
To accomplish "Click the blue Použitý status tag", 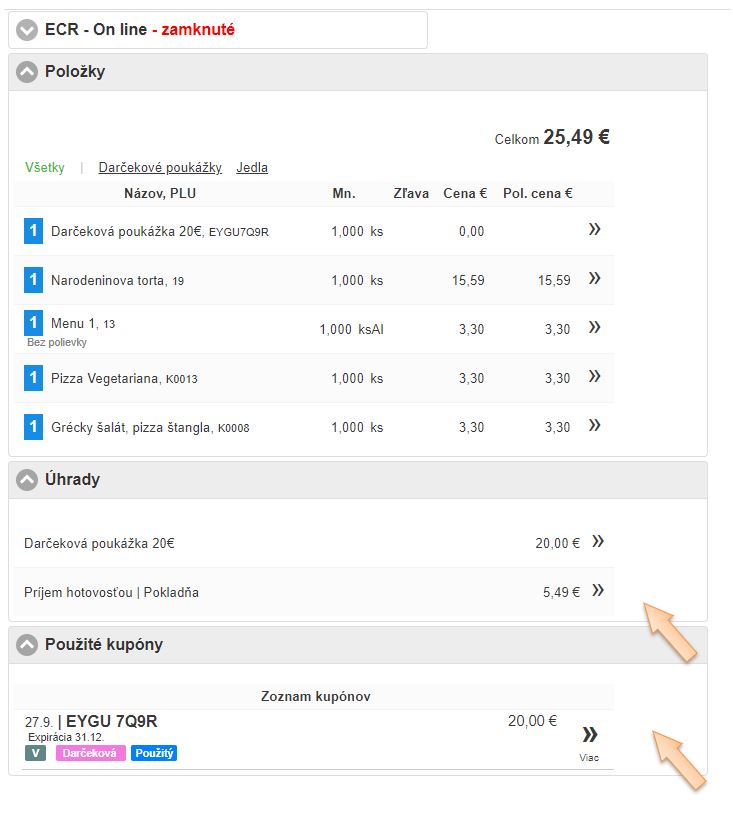I will pyautogui.click(x=154, y=753).
